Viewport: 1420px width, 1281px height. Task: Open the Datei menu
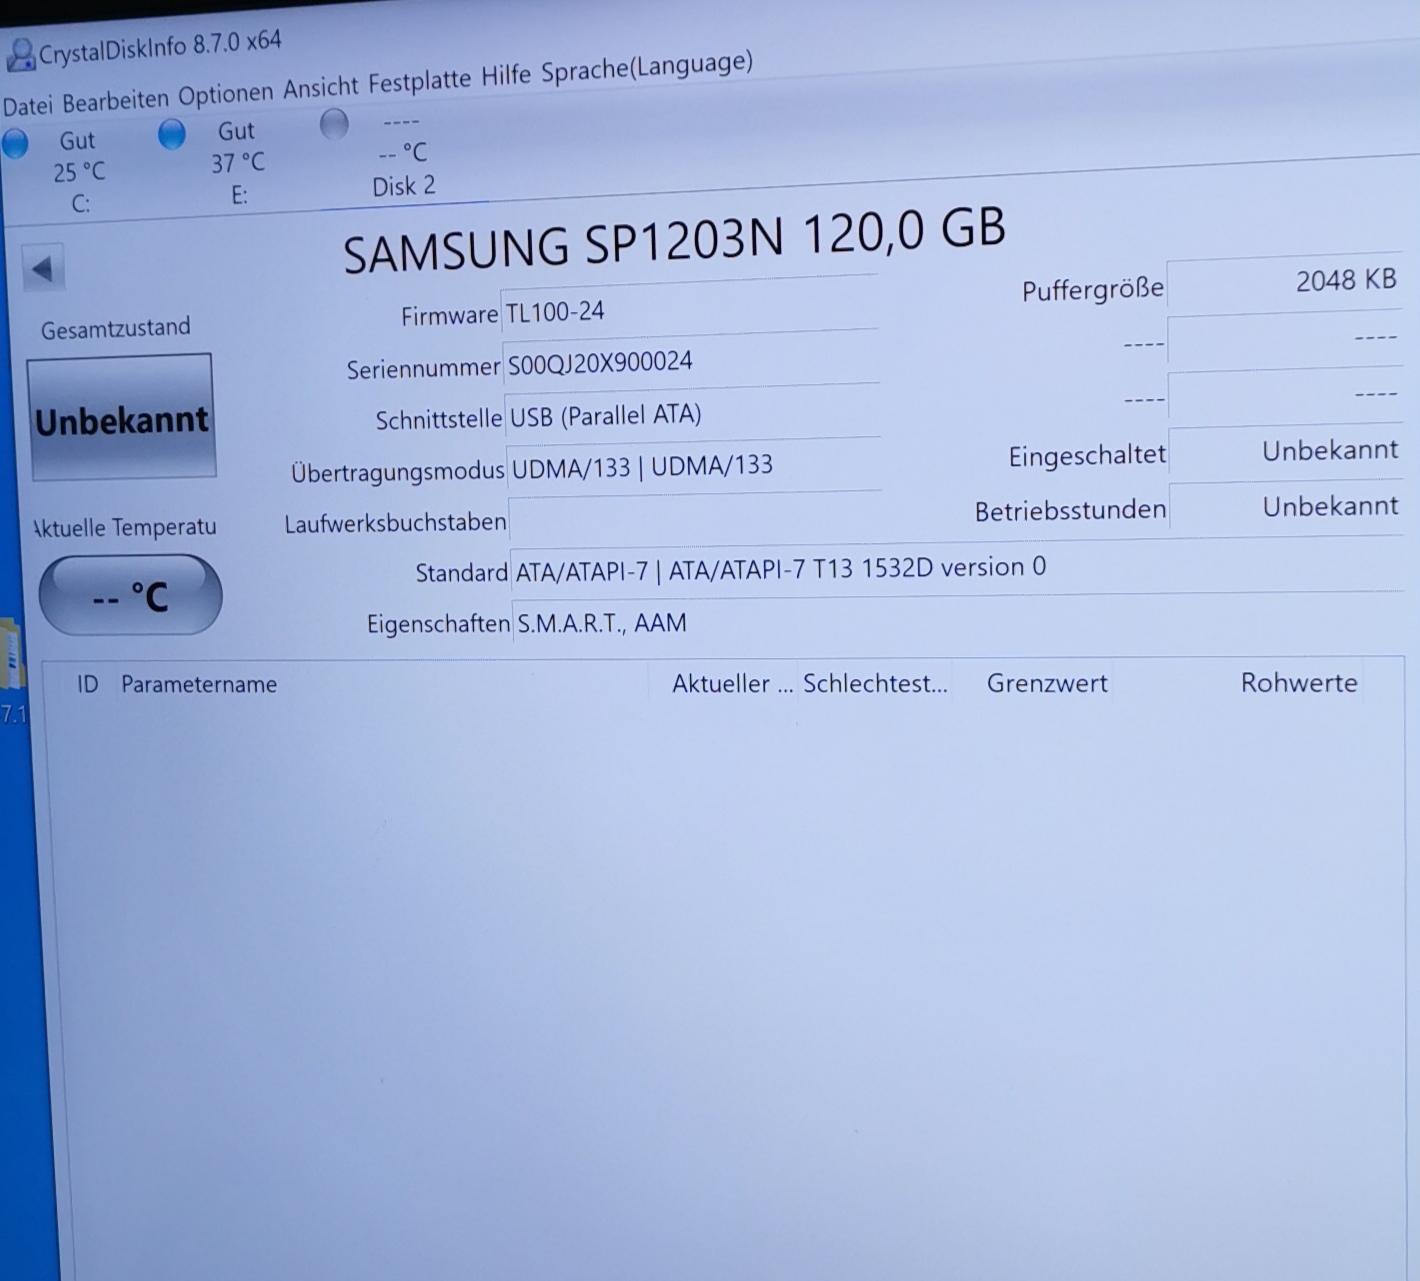(27, 106)
